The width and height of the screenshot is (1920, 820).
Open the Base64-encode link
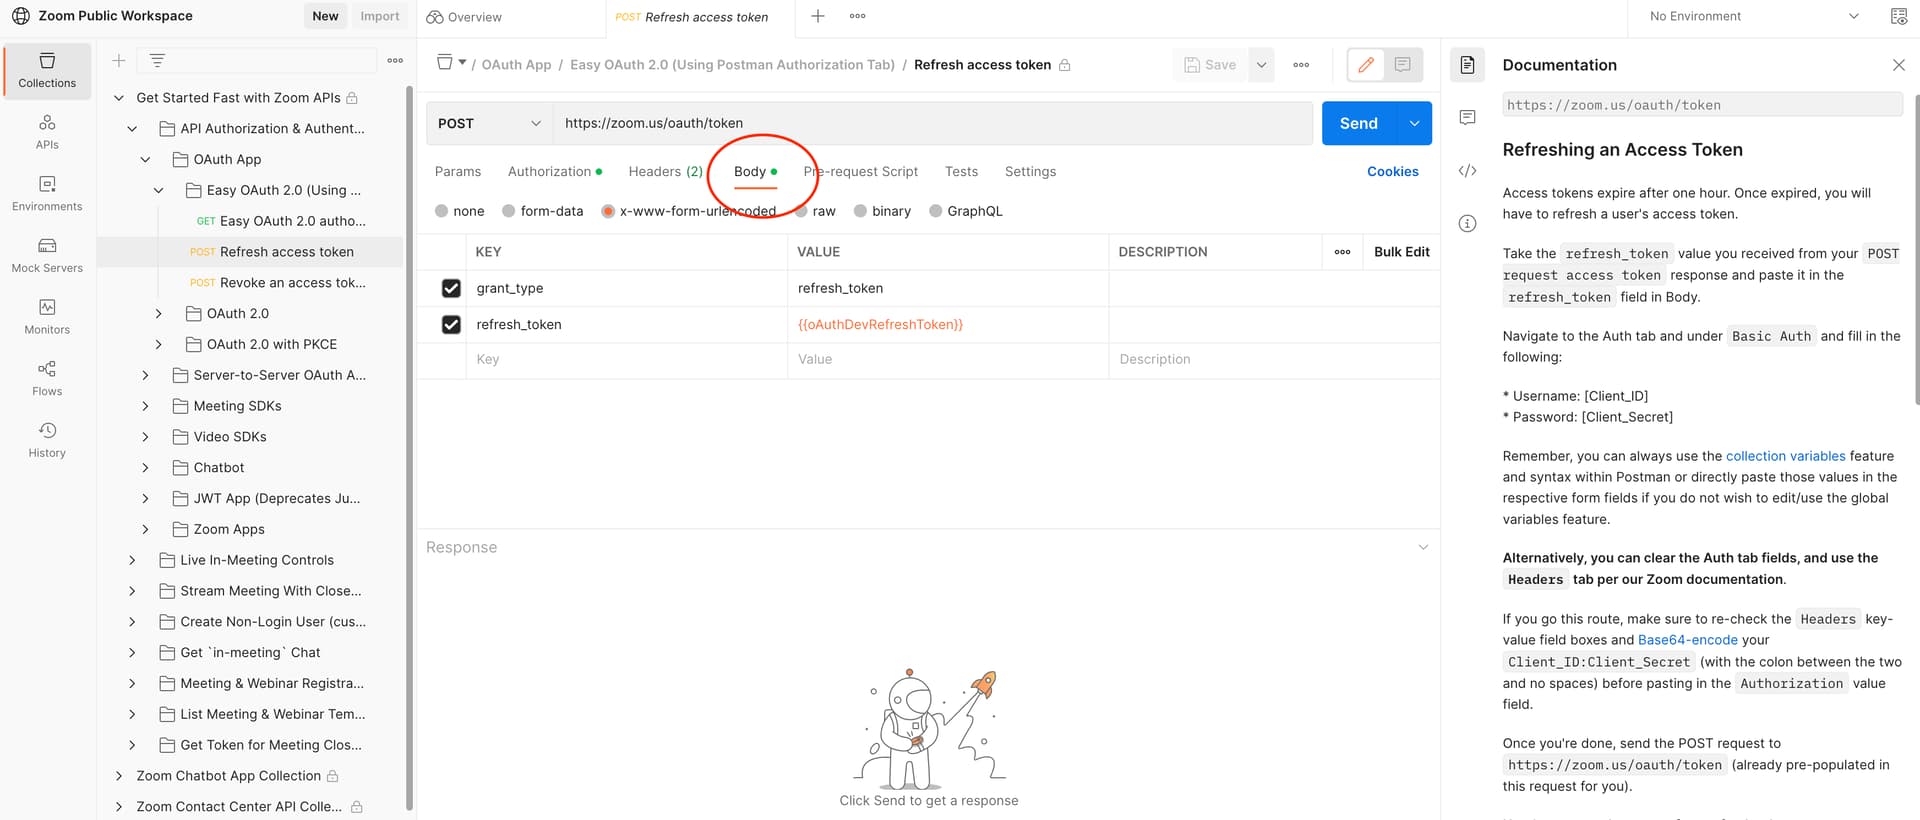tap(1688, 640)
